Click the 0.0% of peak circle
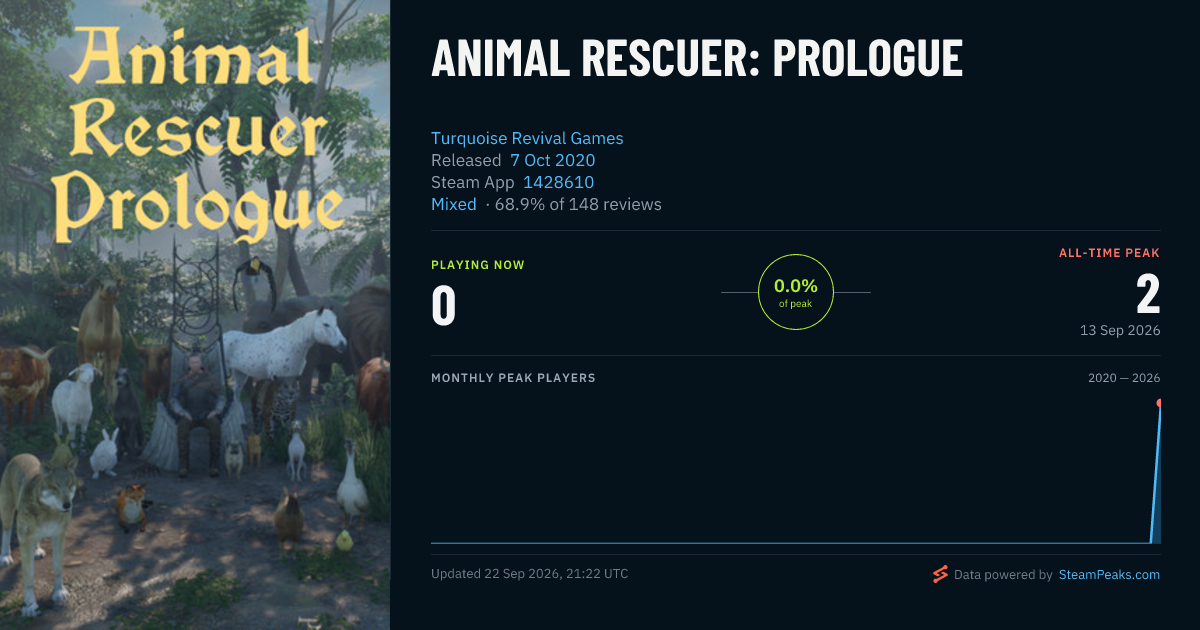This screenshot has width=1200, height=630. pos(796,292)
